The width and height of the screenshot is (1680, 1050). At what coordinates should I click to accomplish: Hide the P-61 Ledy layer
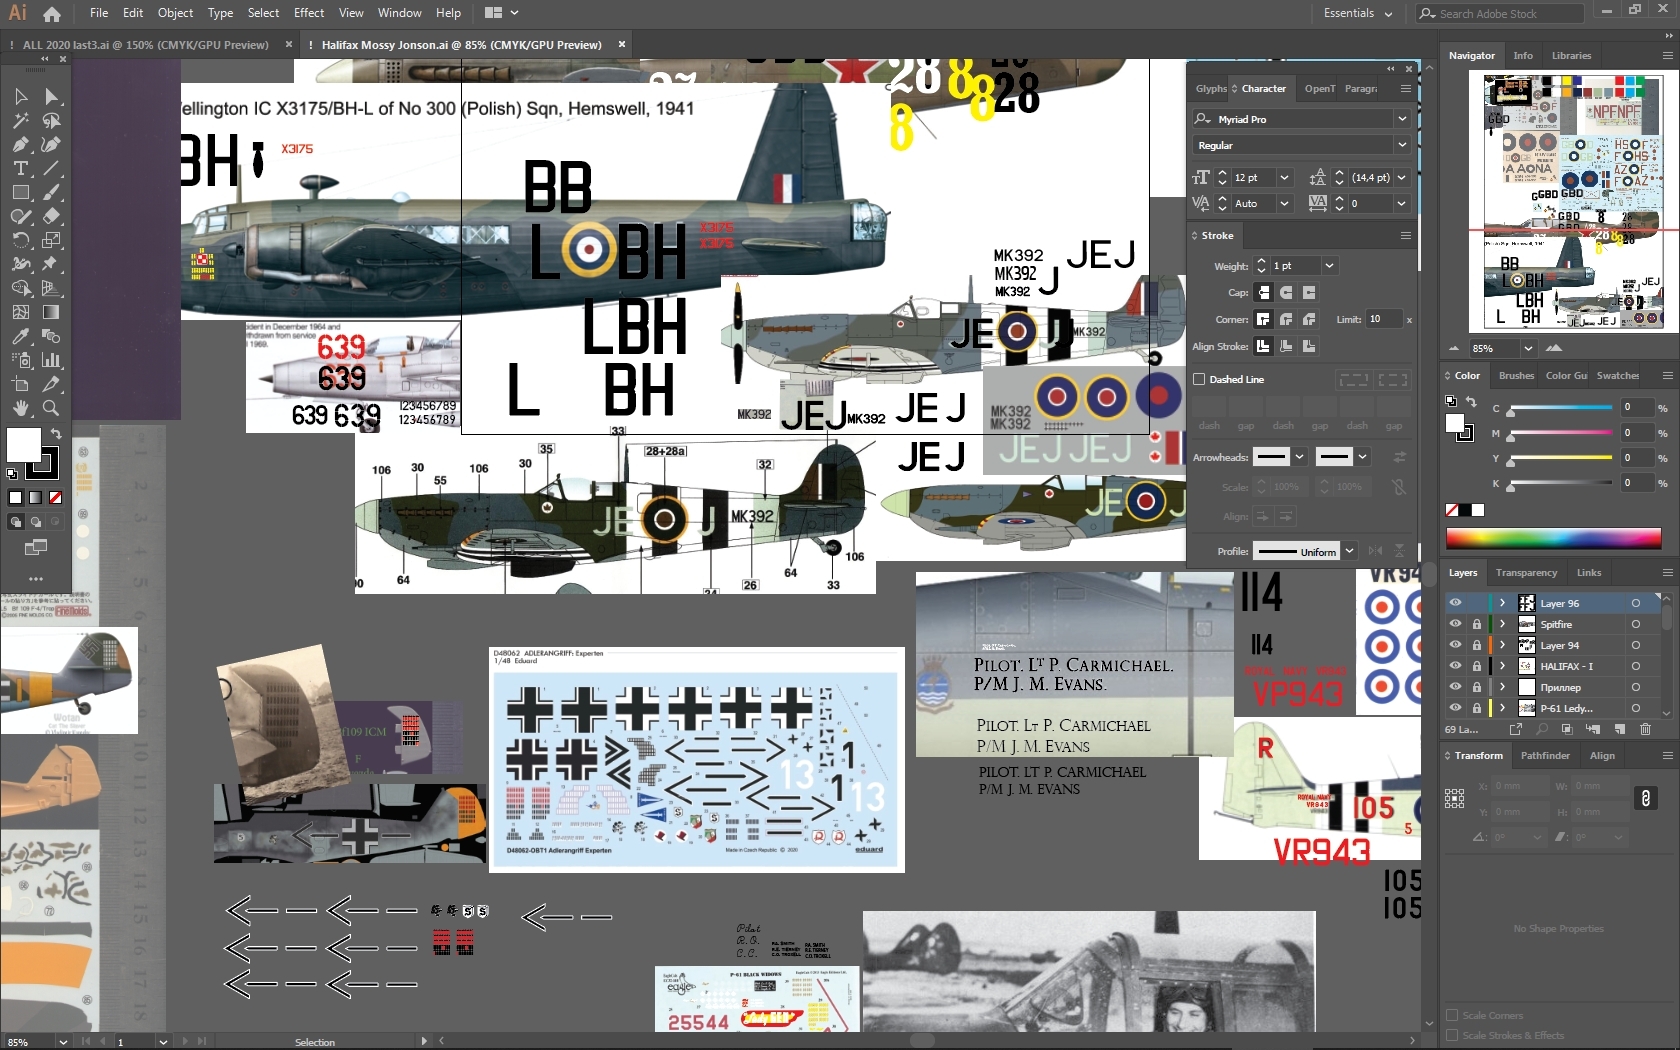(x=1456, y=708)
